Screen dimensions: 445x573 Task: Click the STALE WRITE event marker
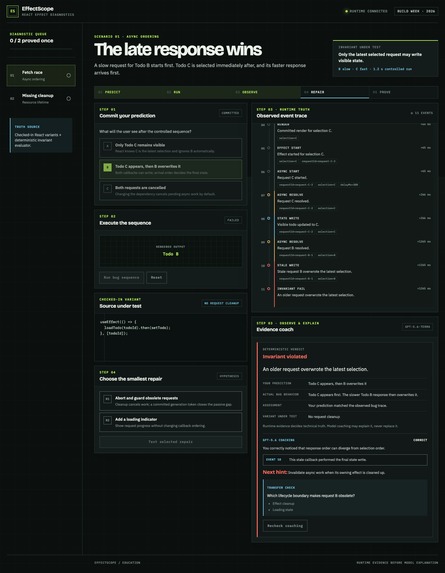[x=269, y=265]
